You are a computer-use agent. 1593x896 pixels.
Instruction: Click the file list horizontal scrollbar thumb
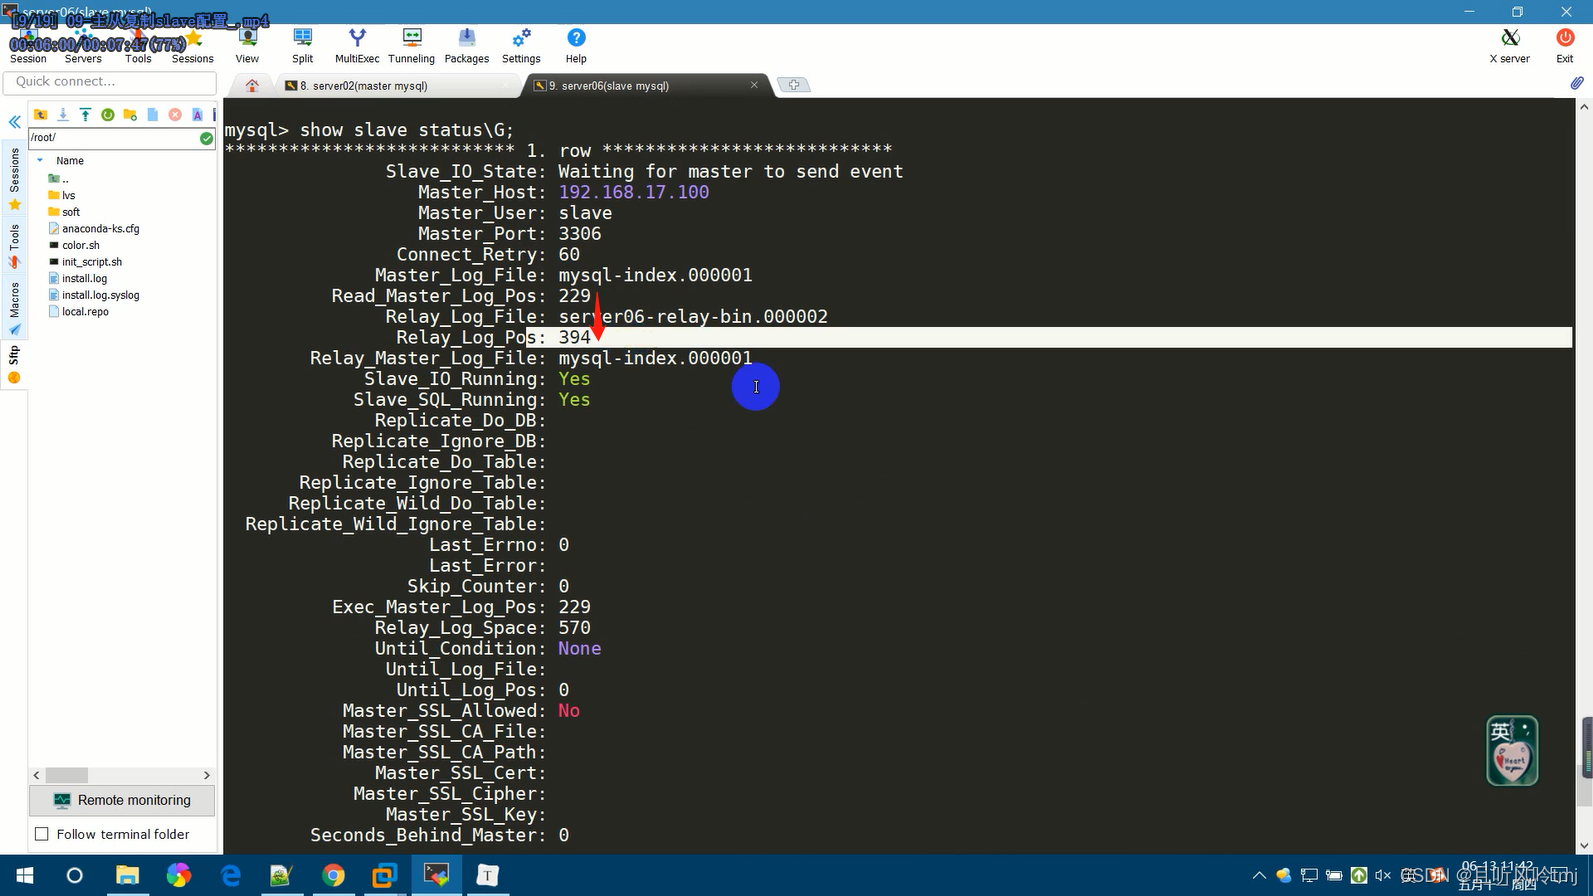pos(67,775)
